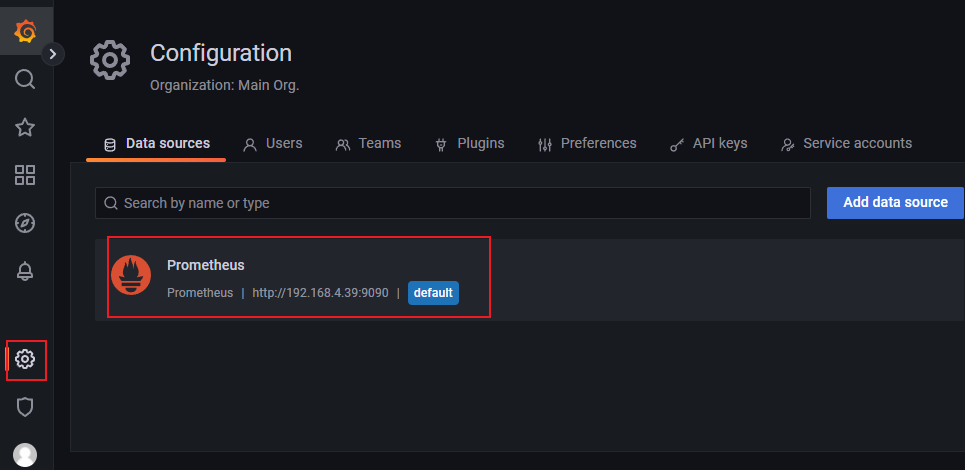Switch to the Service accounts tab
This screenshot has height=470, width=965.
click(x=846, y=144)
